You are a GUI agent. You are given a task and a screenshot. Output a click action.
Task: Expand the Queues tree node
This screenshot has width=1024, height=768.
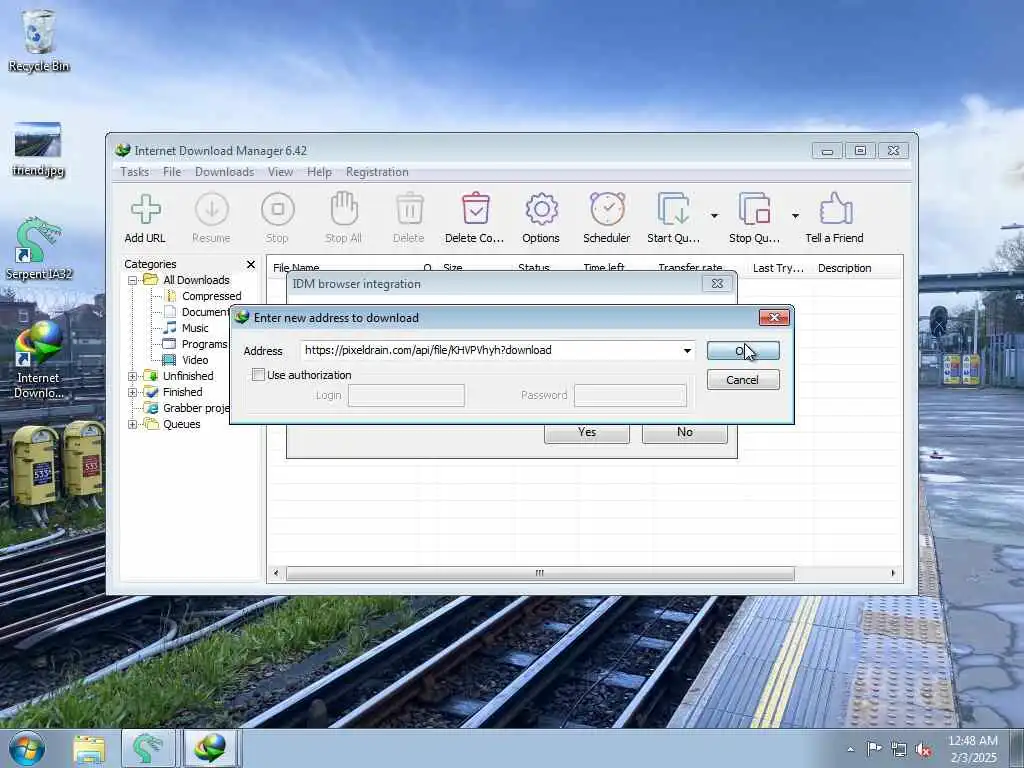(133, 424)
